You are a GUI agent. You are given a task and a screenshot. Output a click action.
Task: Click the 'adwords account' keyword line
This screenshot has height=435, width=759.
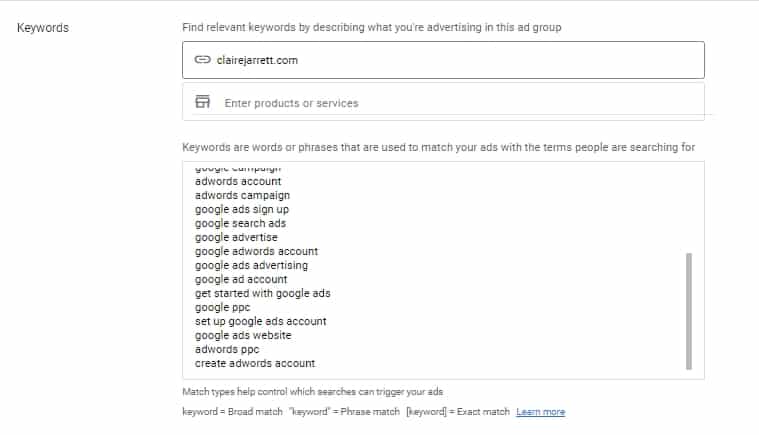tap(238, 182)
